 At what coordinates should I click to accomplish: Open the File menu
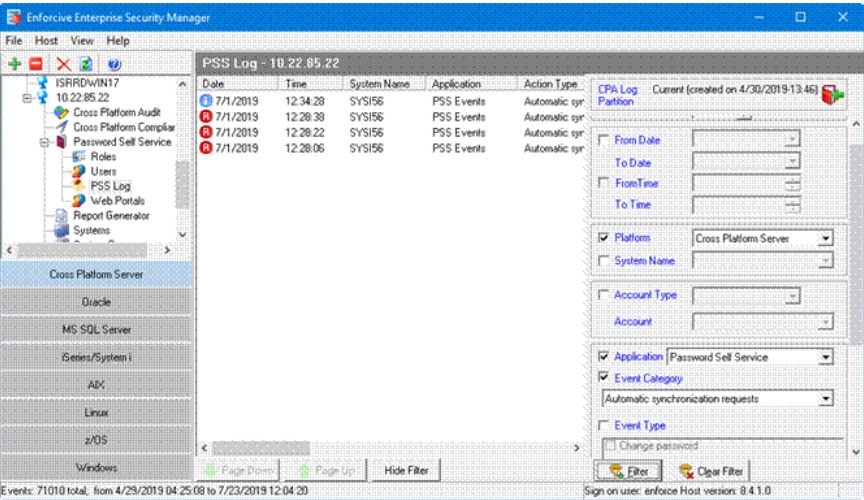pos(14,40)
